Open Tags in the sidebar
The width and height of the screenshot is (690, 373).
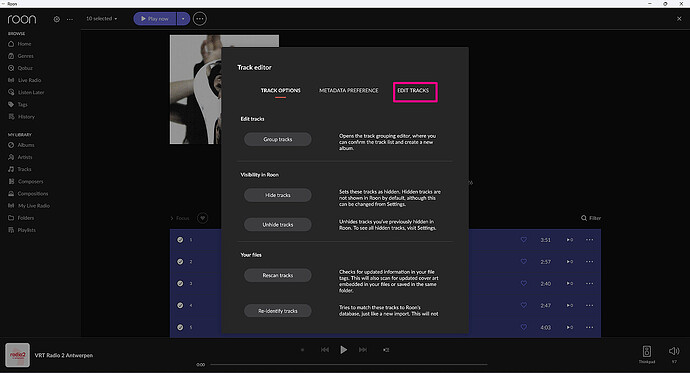[x=18, y=104]
